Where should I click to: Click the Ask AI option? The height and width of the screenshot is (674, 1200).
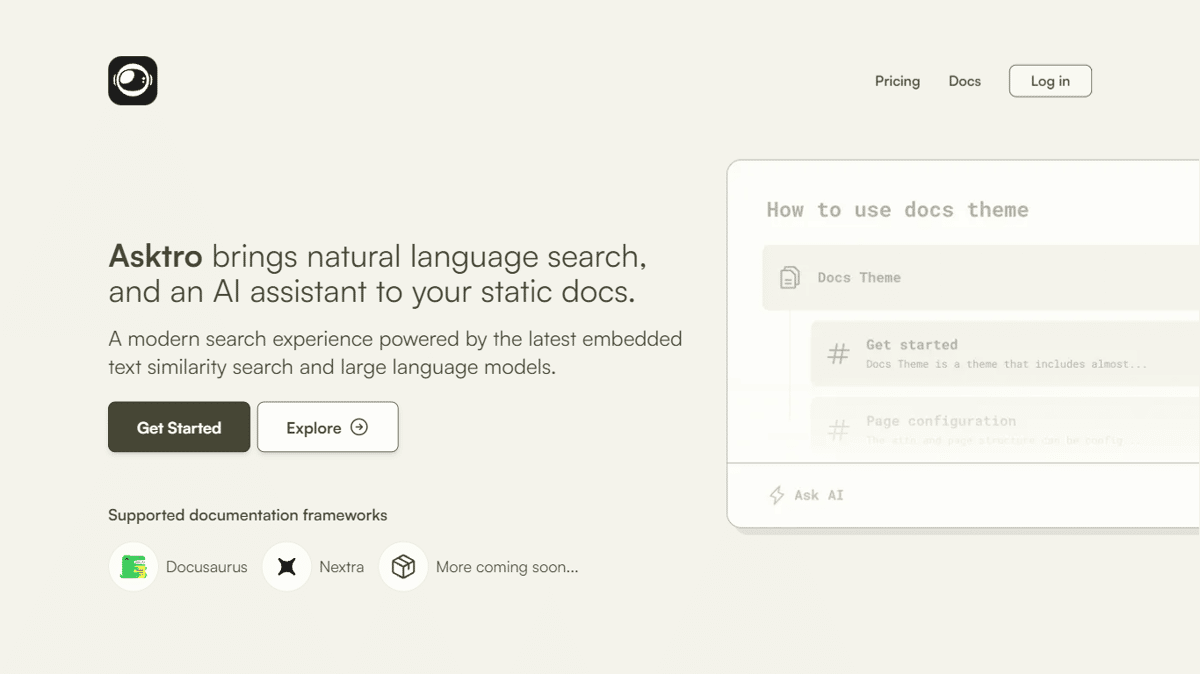964,495
